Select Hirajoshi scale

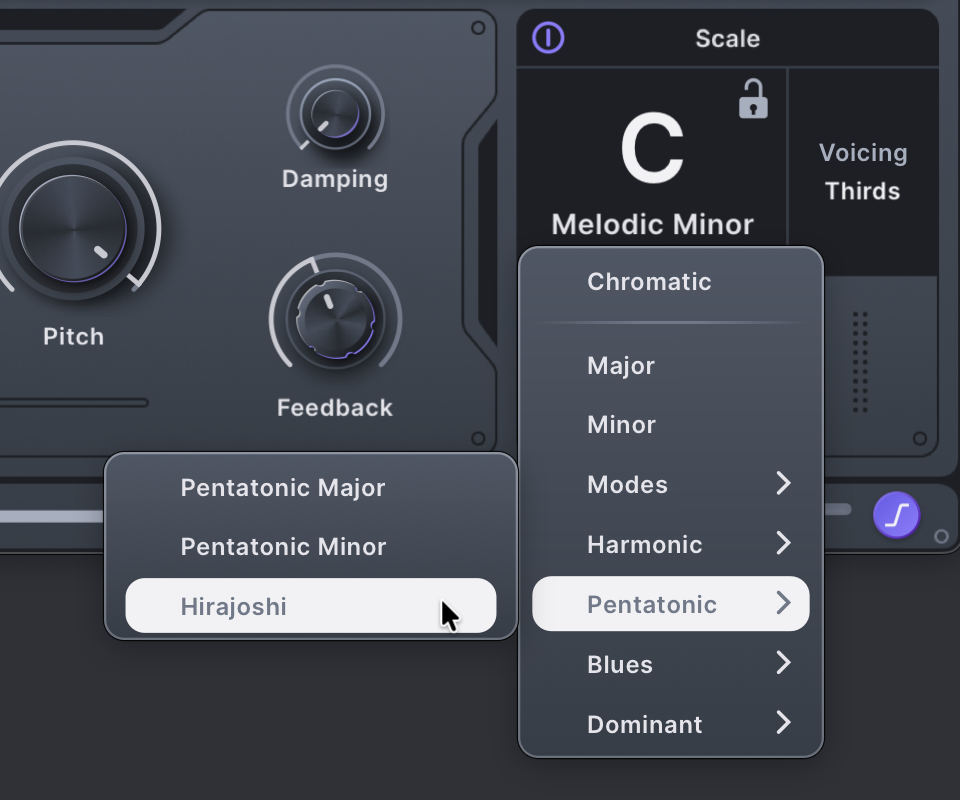point(310,606)
